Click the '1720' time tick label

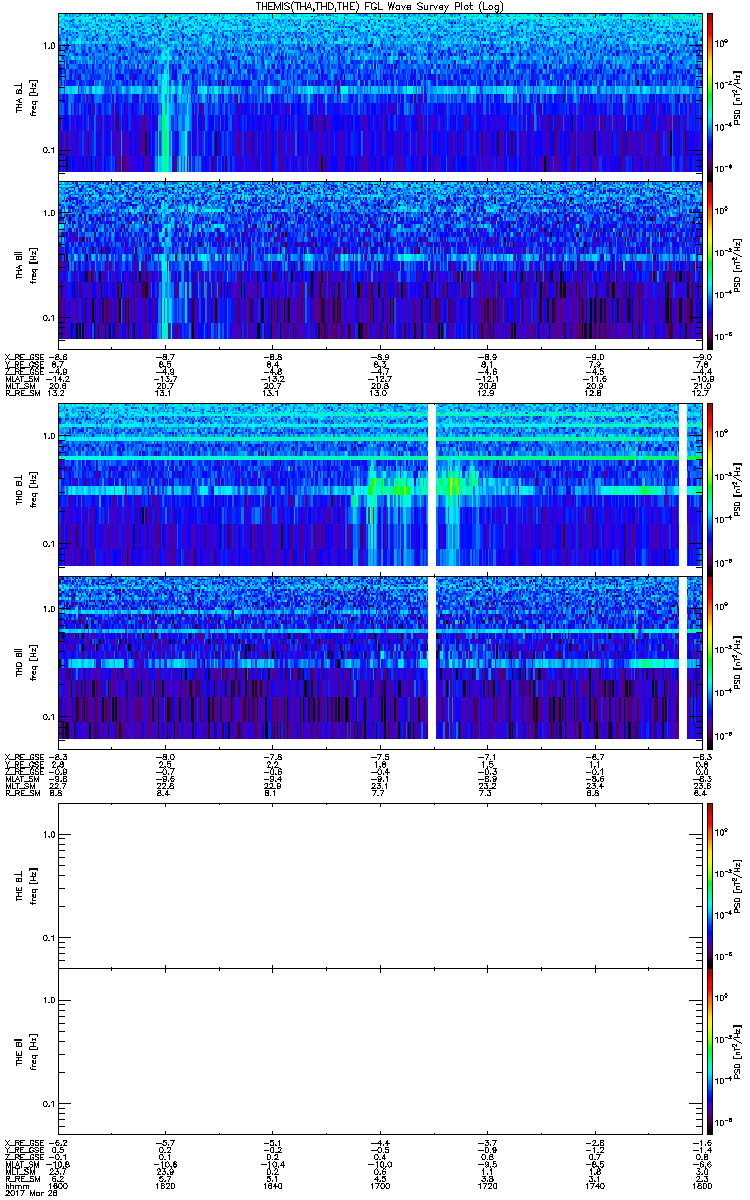tap(488, 1186)
